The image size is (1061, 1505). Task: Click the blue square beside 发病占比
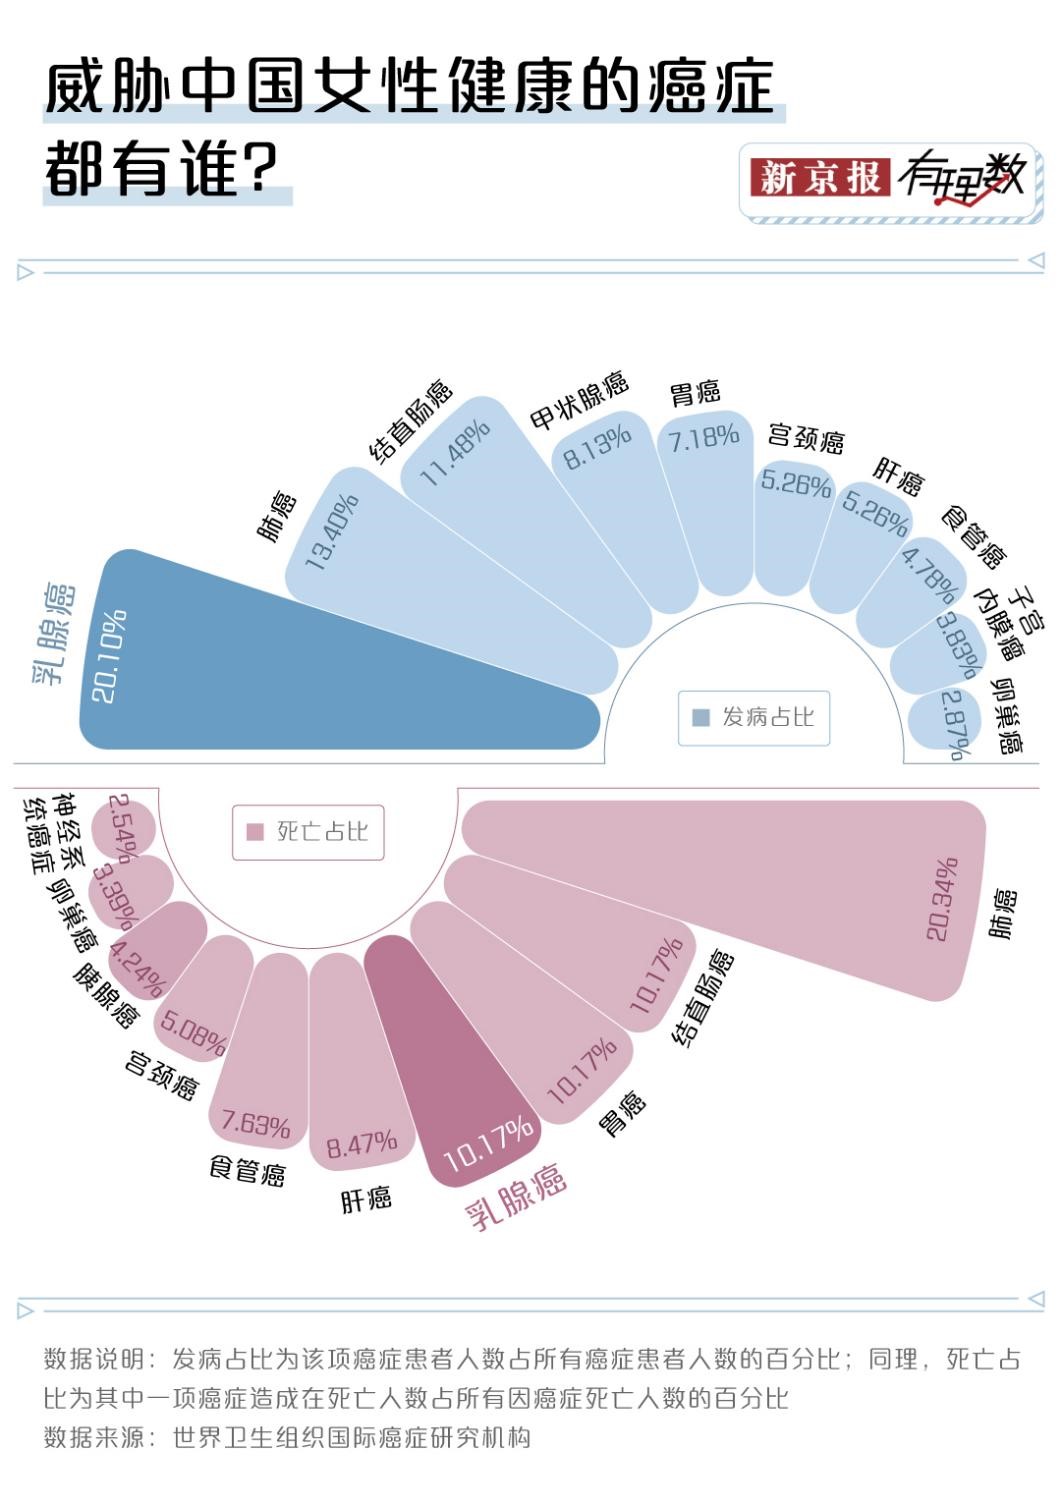(700, 717)
